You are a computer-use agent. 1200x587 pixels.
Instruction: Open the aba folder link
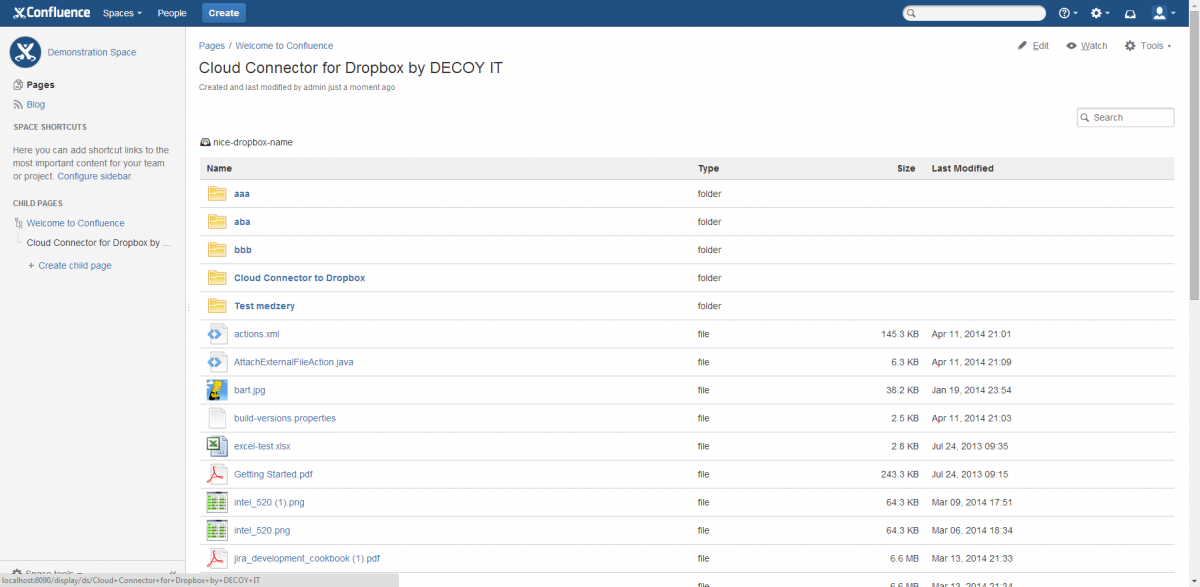point(242,222)
